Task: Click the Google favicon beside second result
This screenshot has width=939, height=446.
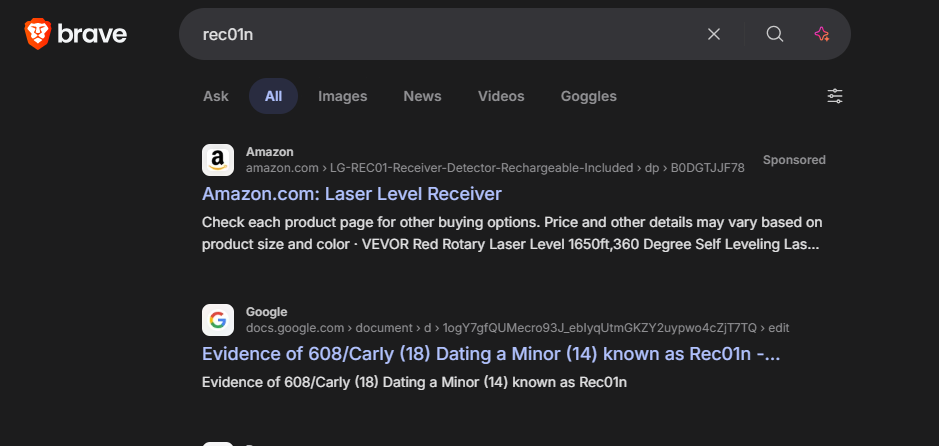Action: click(218, 320)
